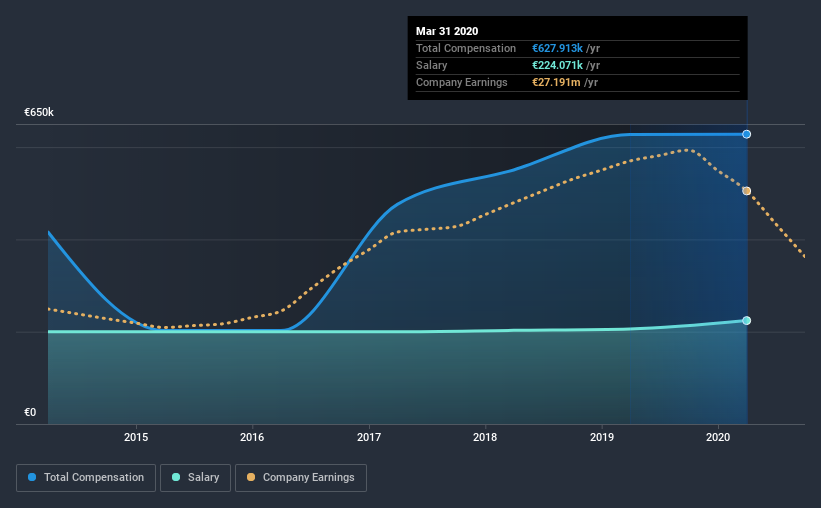Screen dimensions: 821x508
Task: Click the €650k y-axis label
Action: [x=39, y=113]
